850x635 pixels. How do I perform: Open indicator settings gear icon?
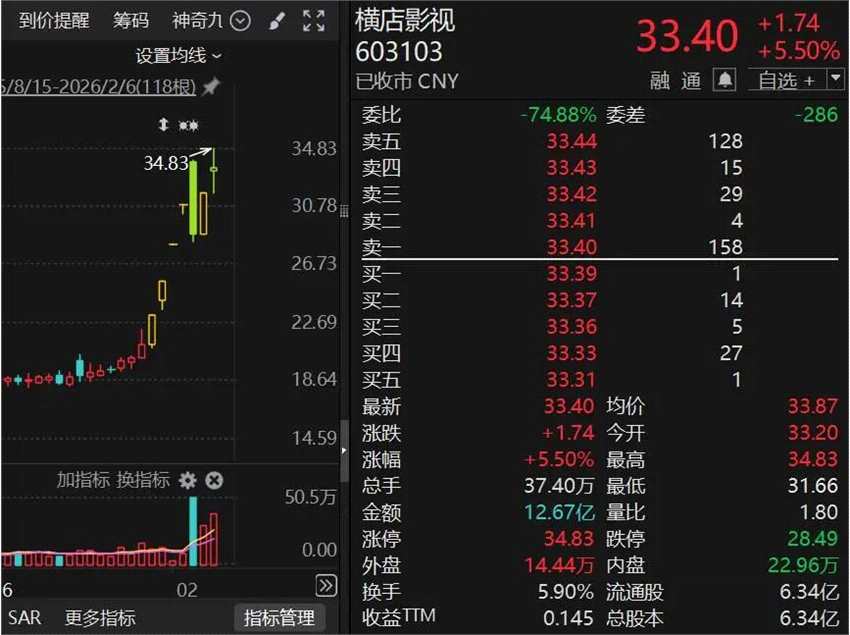tap(188, 480)
